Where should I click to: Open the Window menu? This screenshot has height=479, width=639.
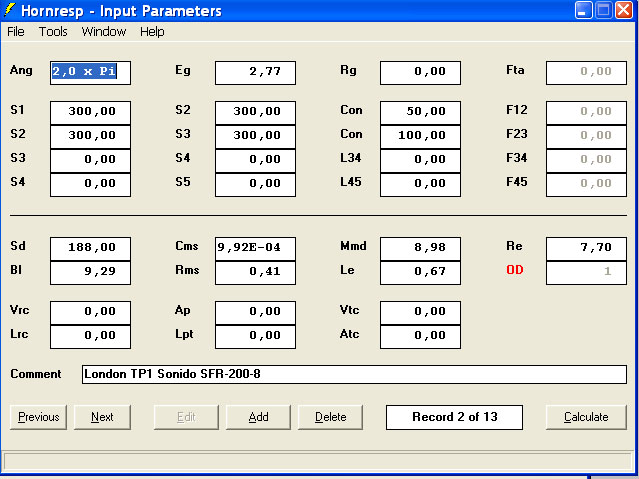pos(104,32)
